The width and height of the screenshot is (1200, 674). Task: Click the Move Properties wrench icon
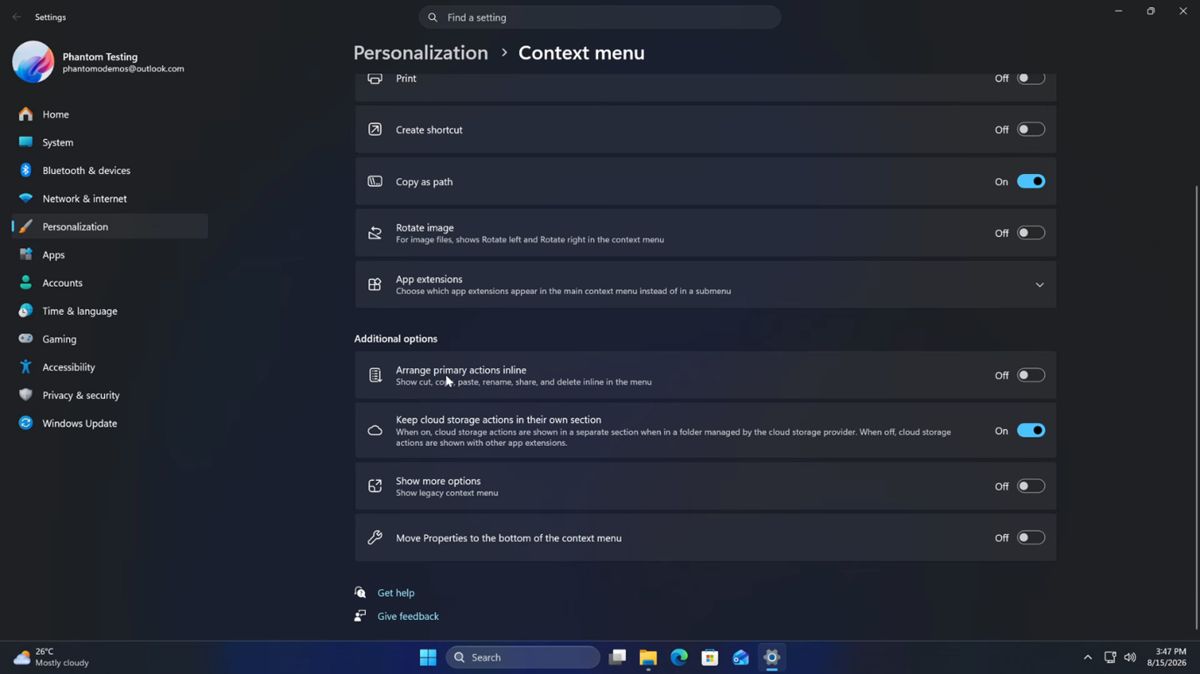(x=375, y=538)
